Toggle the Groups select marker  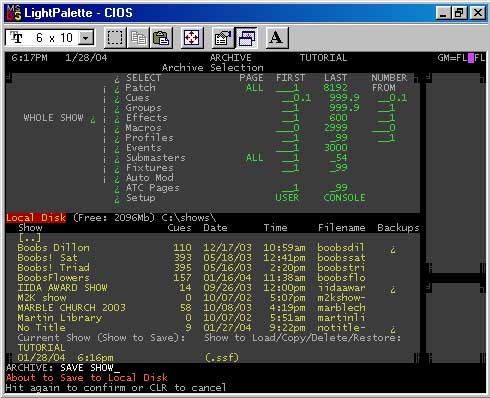117,109
